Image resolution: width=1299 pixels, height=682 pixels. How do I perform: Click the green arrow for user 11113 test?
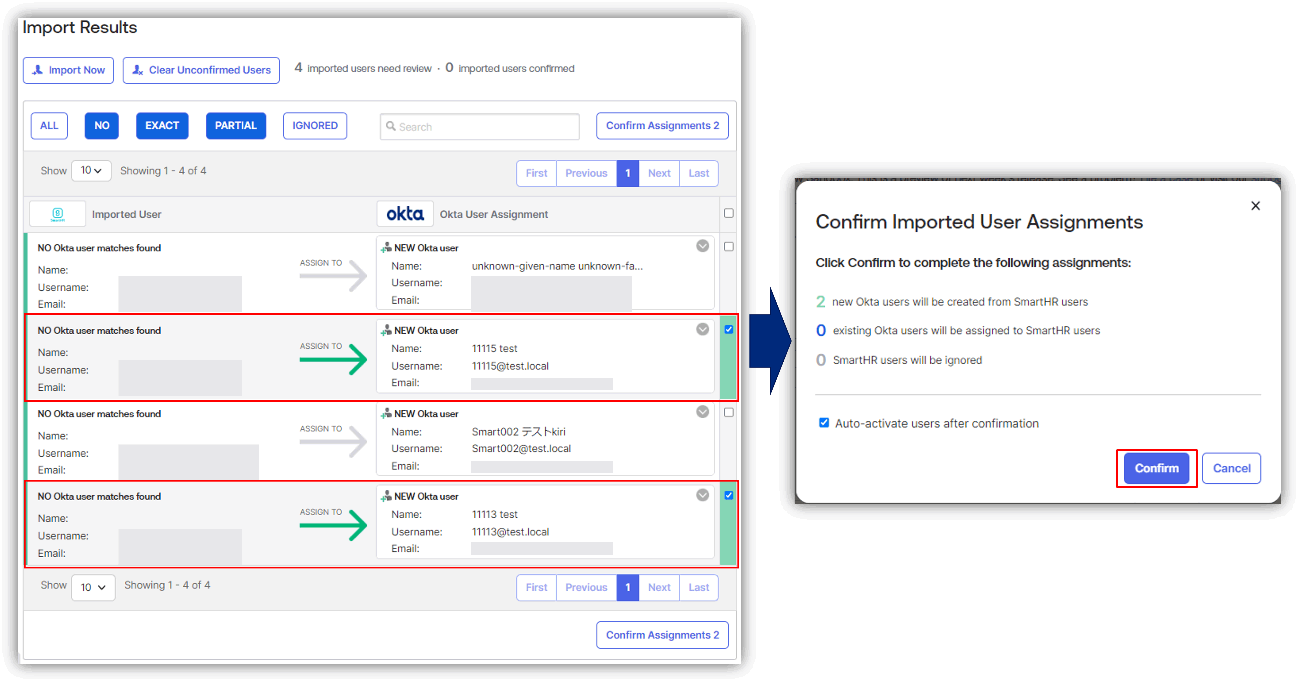(x=334, y=527)
